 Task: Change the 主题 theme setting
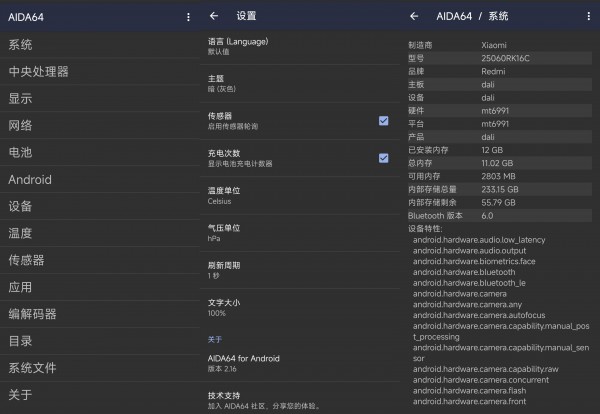tap(300, 83)
